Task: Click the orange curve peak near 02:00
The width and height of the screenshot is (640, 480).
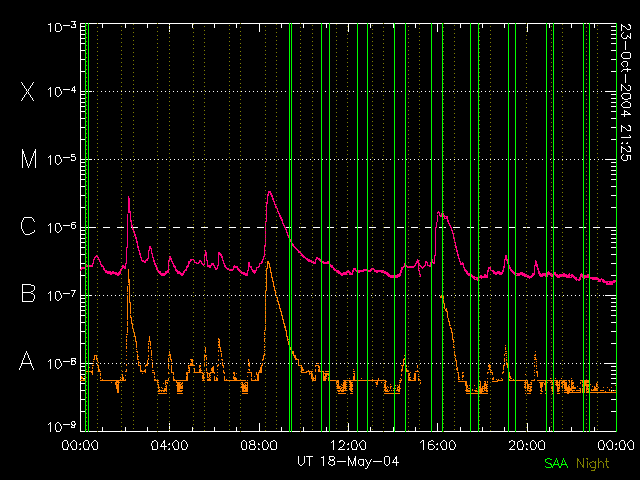Action: click(129, 270)
